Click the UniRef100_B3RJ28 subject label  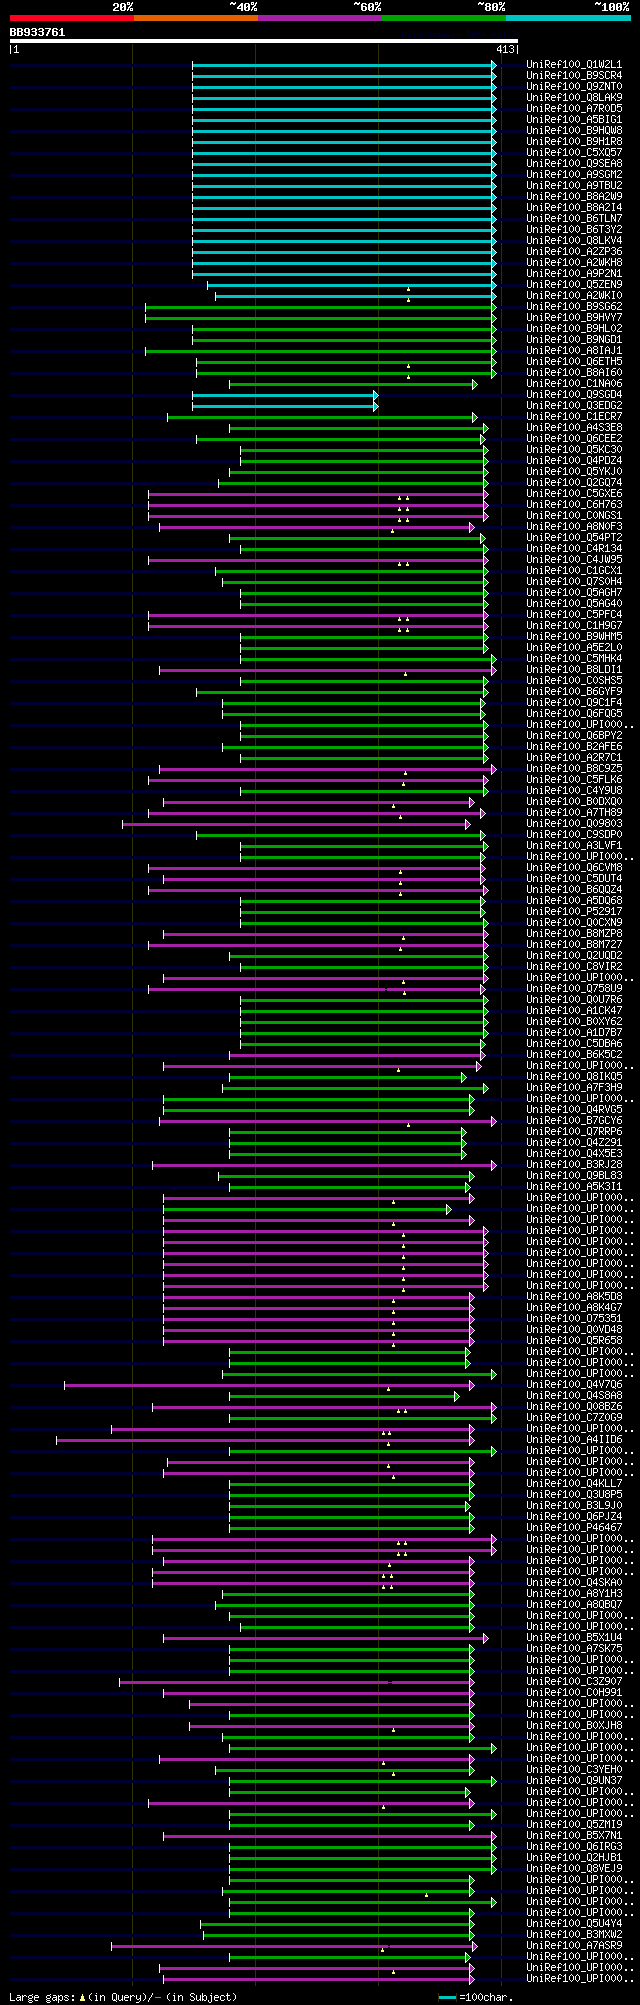[574, 1164]
